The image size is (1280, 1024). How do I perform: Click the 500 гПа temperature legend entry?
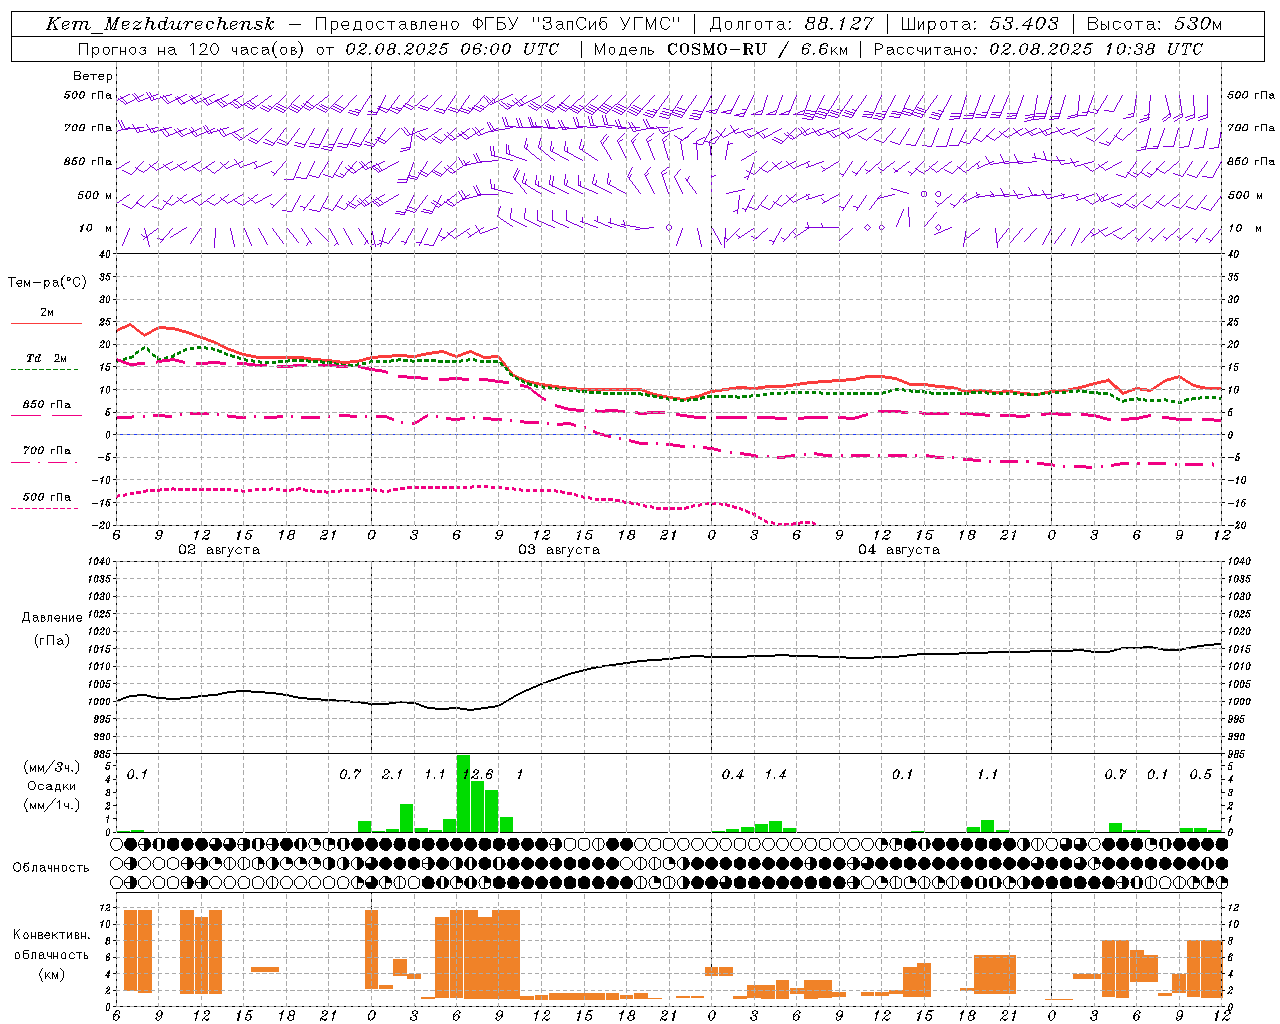pos(47,497)
